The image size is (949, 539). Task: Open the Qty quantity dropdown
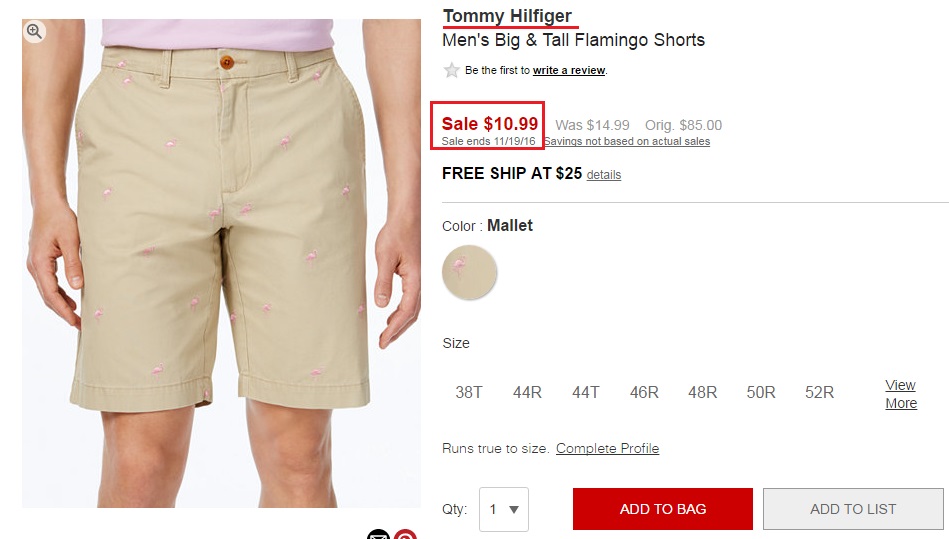point(504,509)
